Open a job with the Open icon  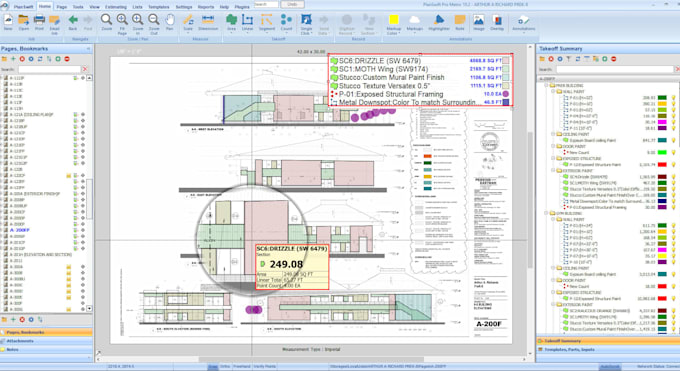[x=23, y=21]
